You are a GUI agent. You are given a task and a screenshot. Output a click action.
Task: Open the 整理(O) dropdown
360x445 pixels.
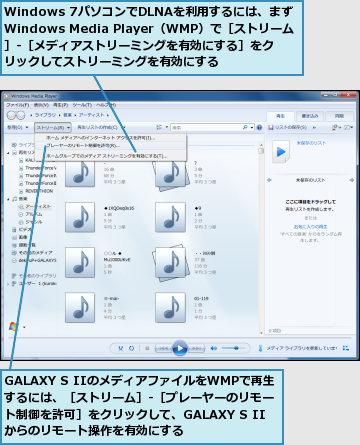coord(18,127)
